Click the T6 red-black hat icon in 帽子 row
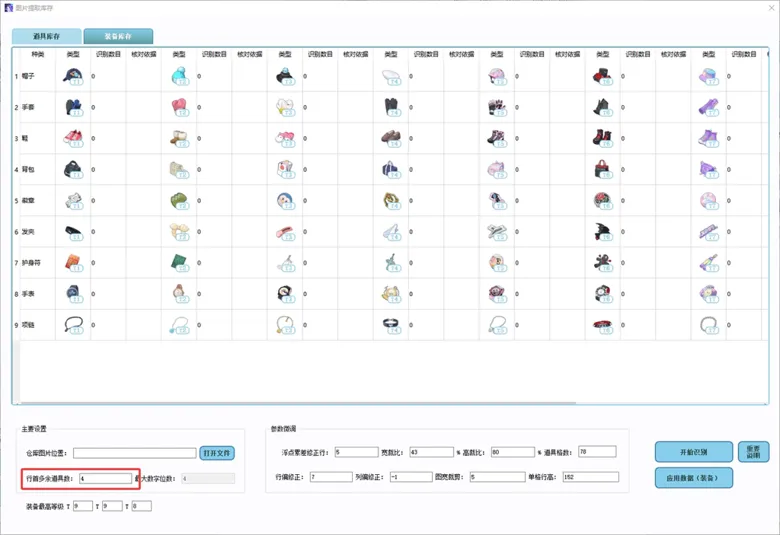 pyautogui.click(x=602, y=76)
